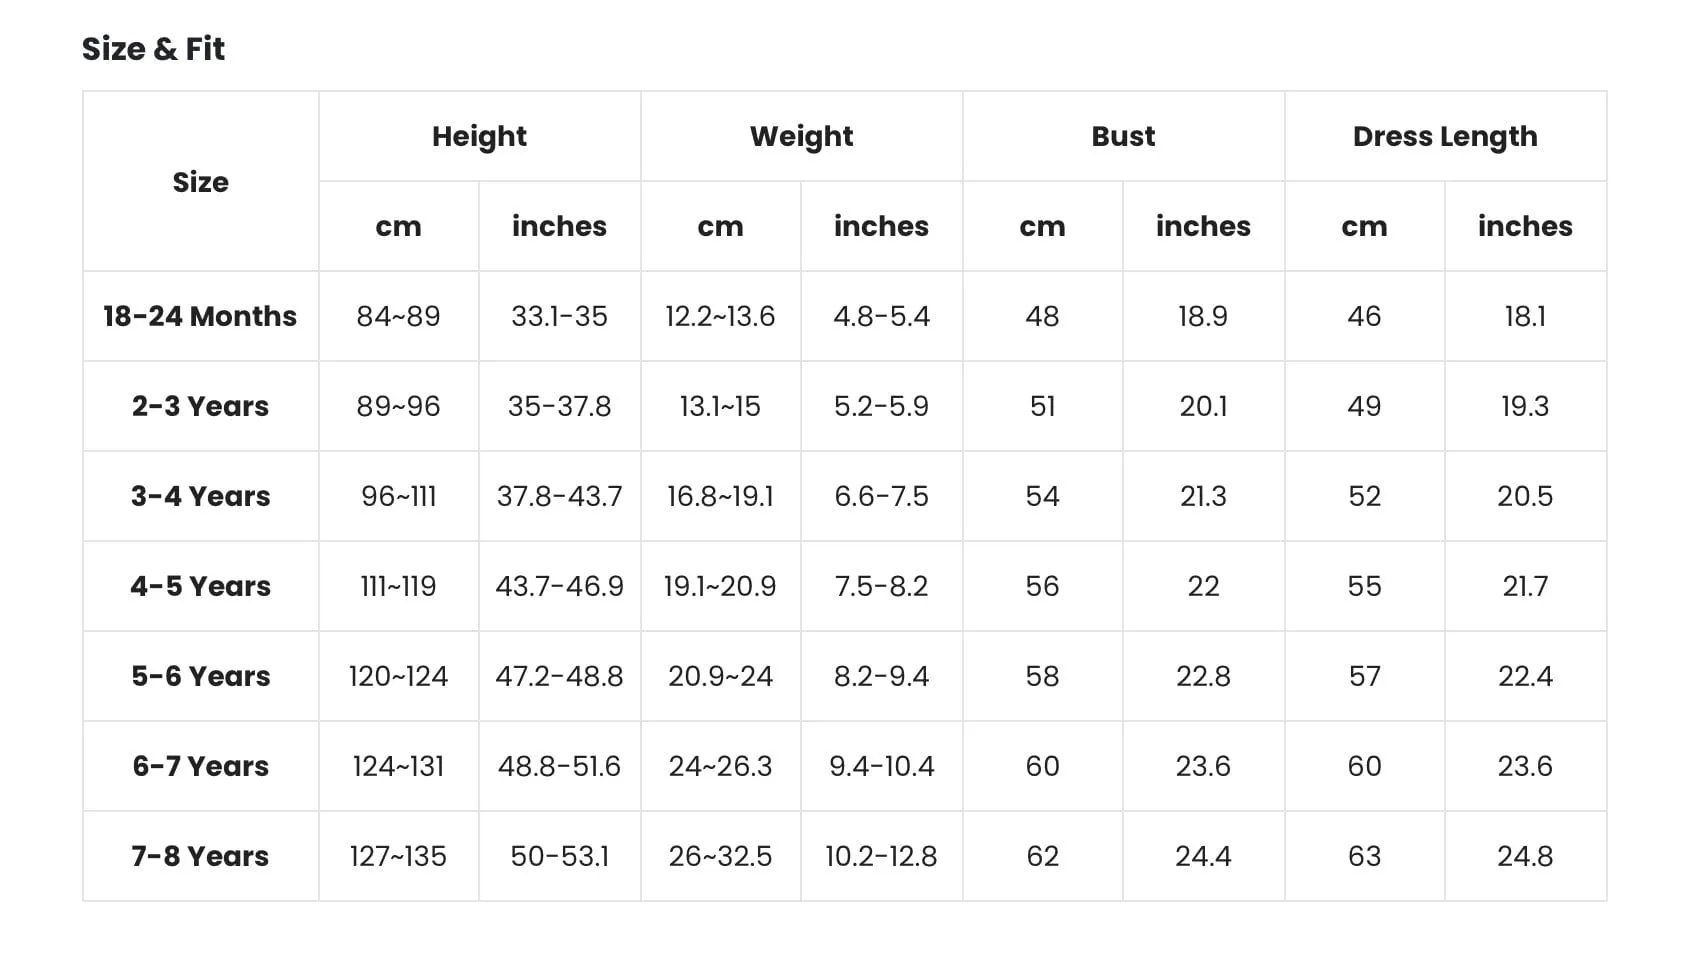Select the 12.2~13.6 weight cell
The image size is (1696, 967).
(720, 316)
